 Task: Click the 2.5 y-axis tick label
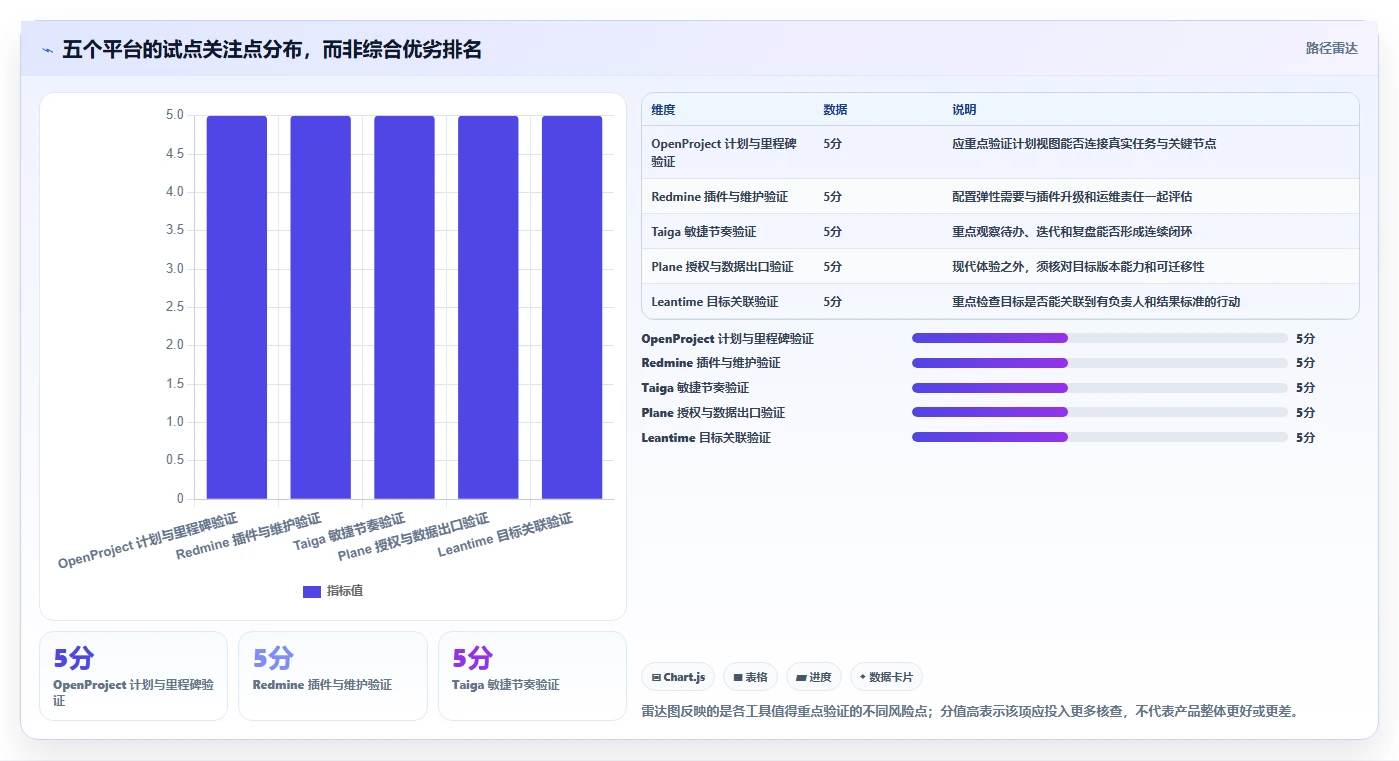pyautogui.click(x=174, y=307)
